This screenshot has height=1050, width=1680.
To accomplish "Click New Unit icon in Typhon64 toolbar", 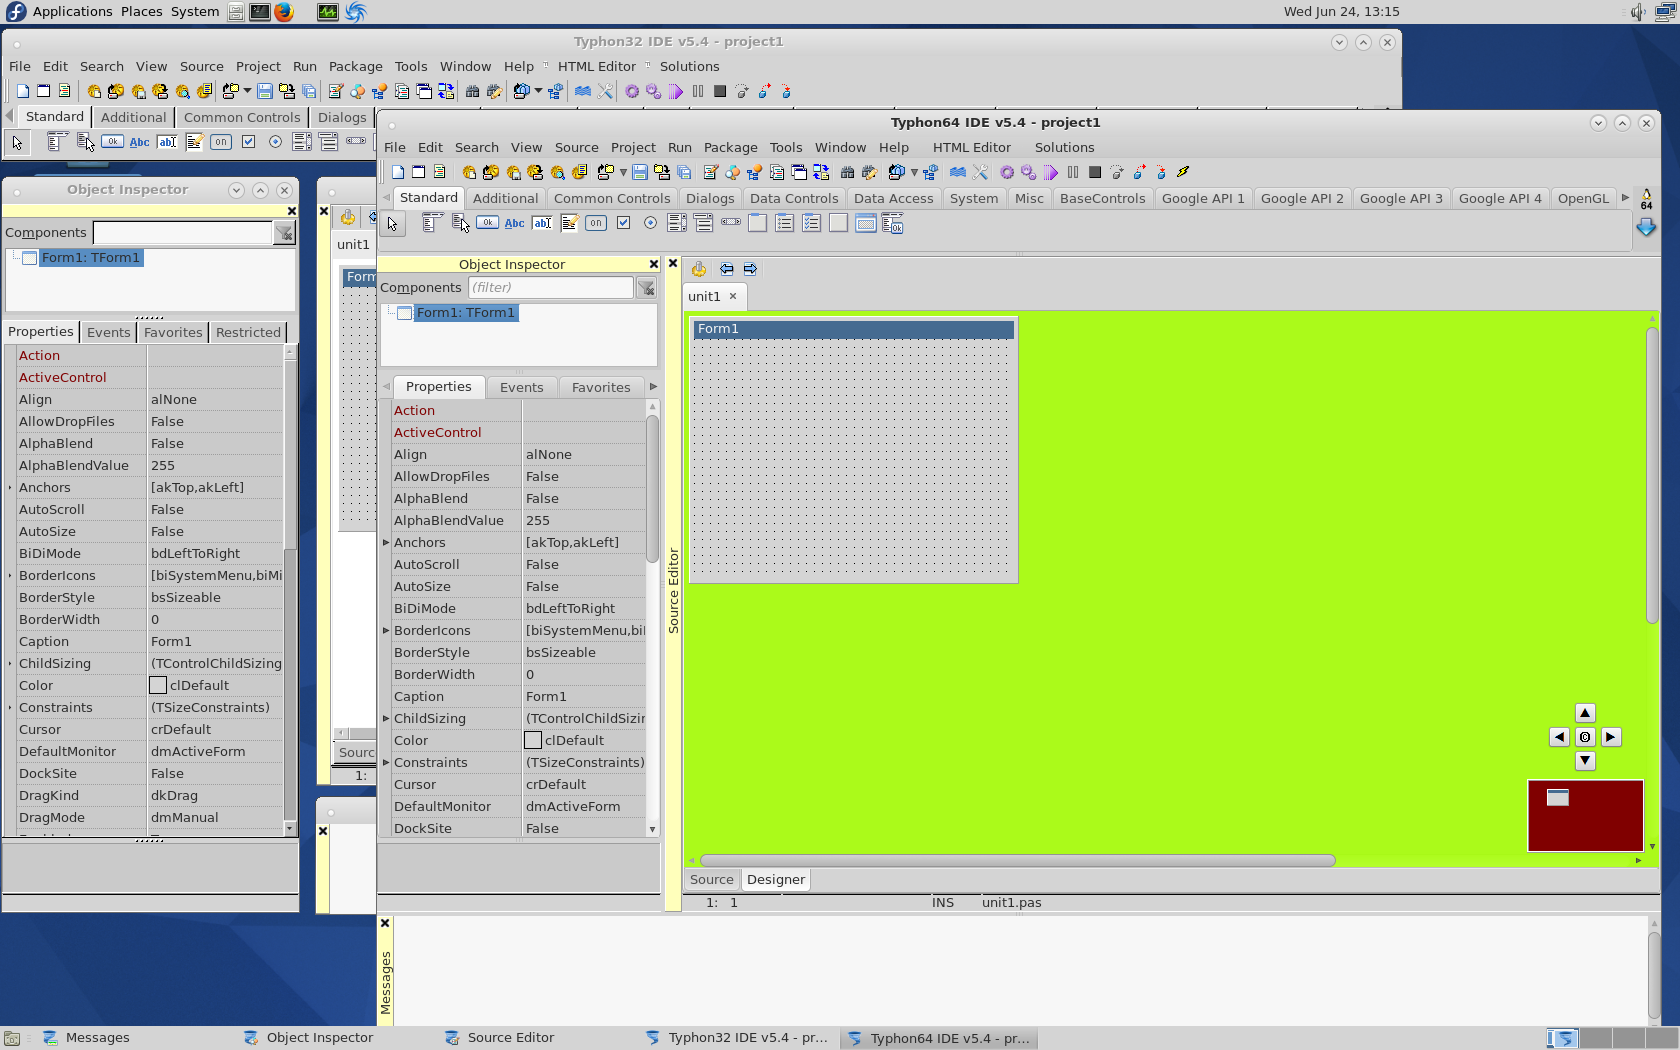I will tap(398, 172).
